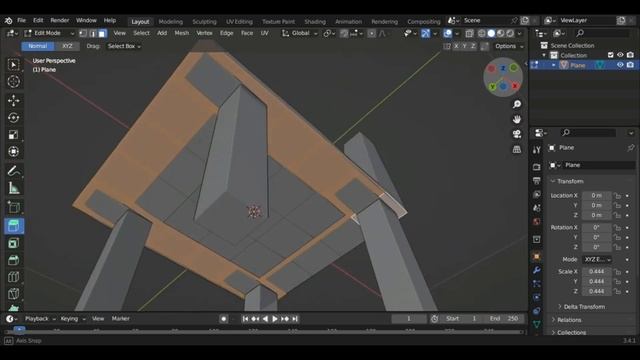
Task: Toggle Collection exclude checkbox in outliner
Action: [x=611, y=55]
